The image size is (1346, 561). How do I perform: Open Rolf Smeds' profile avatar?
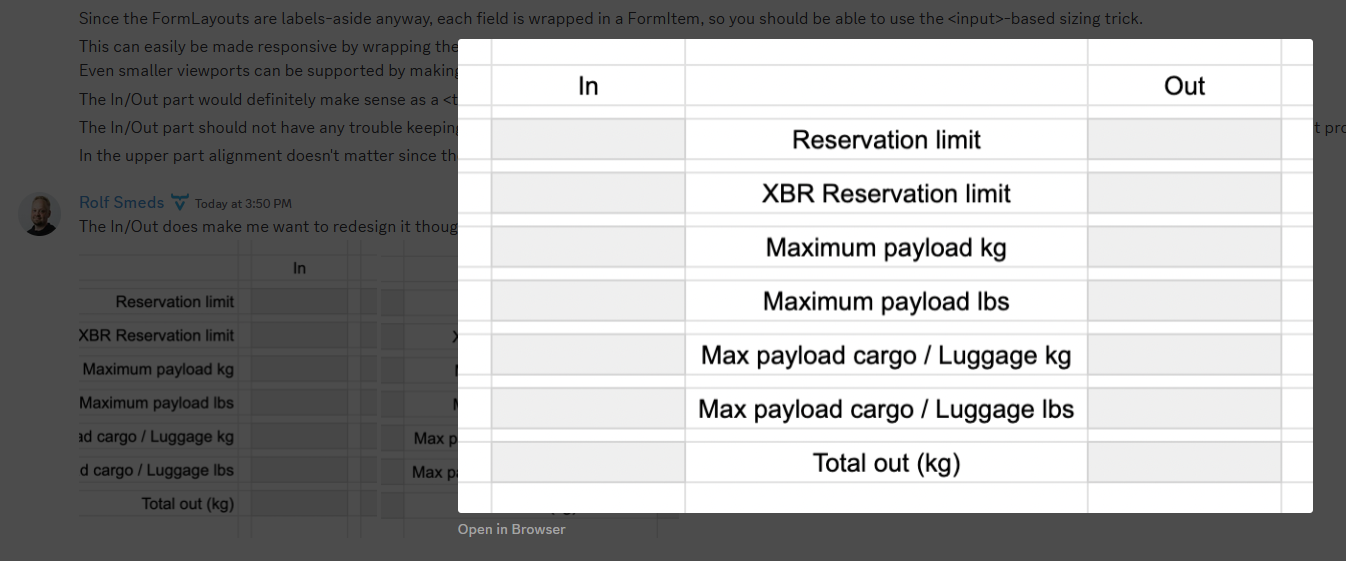coord(40,214)
